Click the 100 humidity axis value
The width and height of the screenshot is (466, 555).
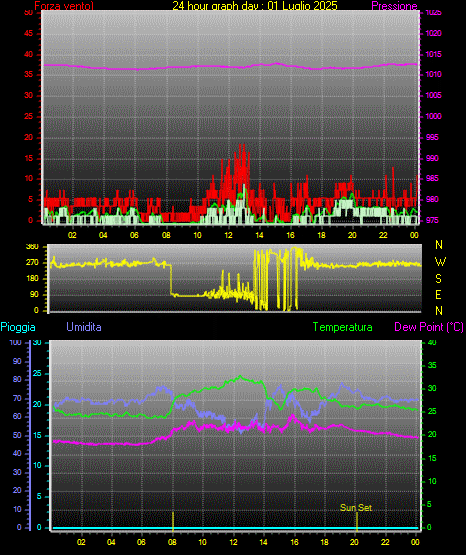click(16, 343)
